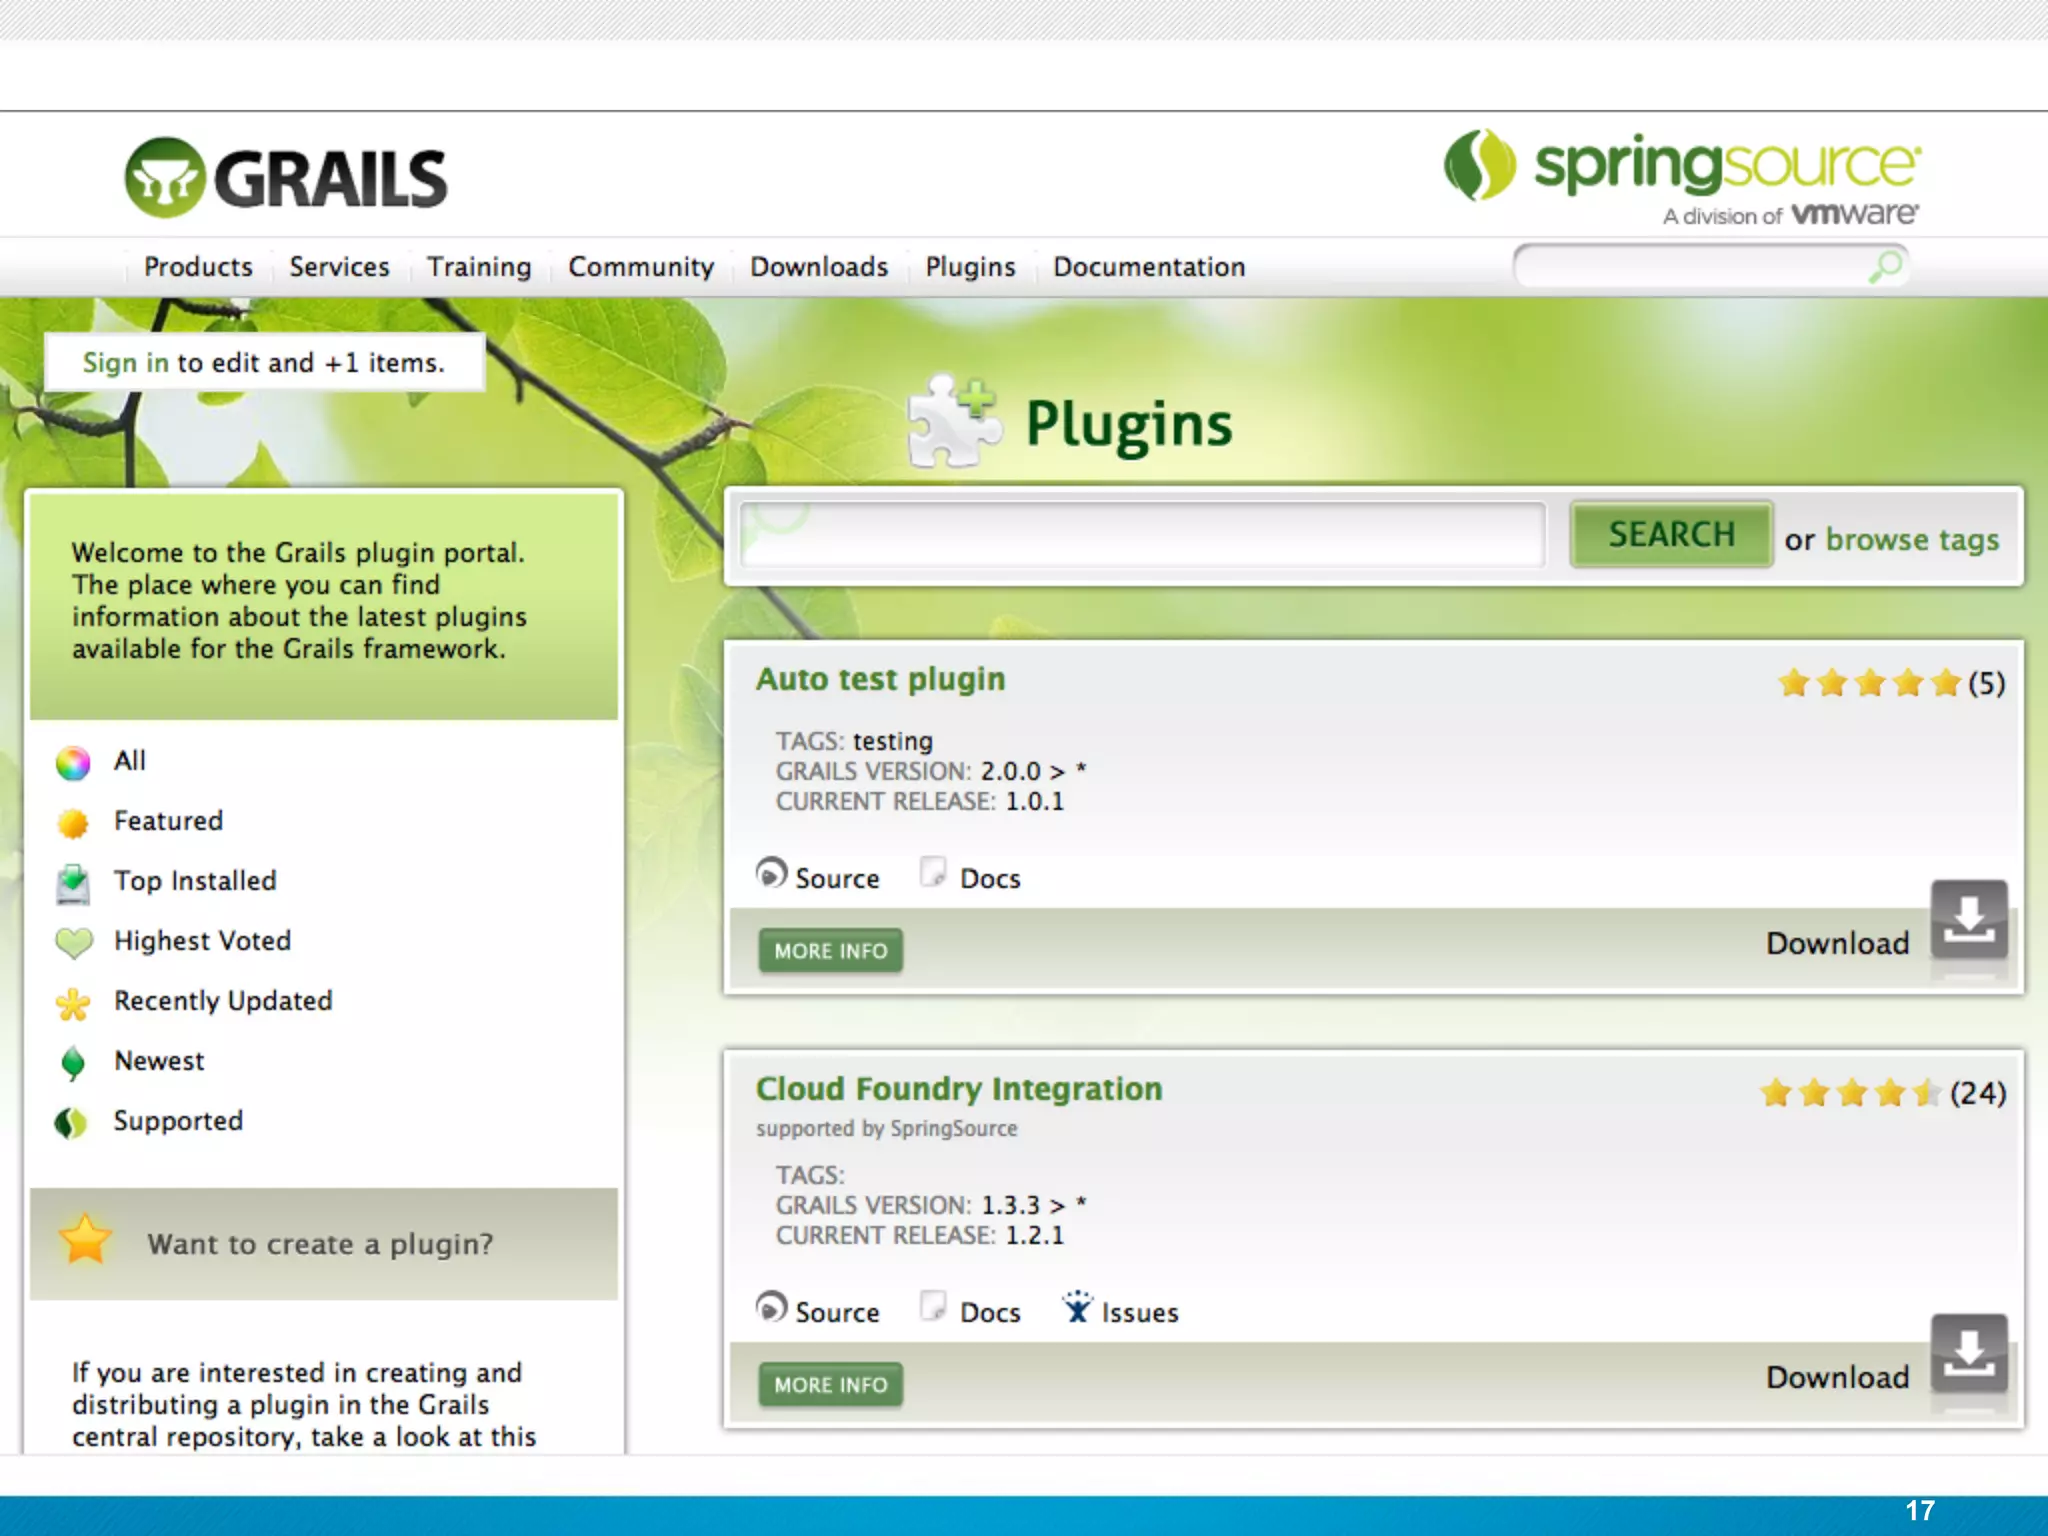Click the Sign in link
The height and width of the screenshot is (1536, 2048).
tap(125, 362)
